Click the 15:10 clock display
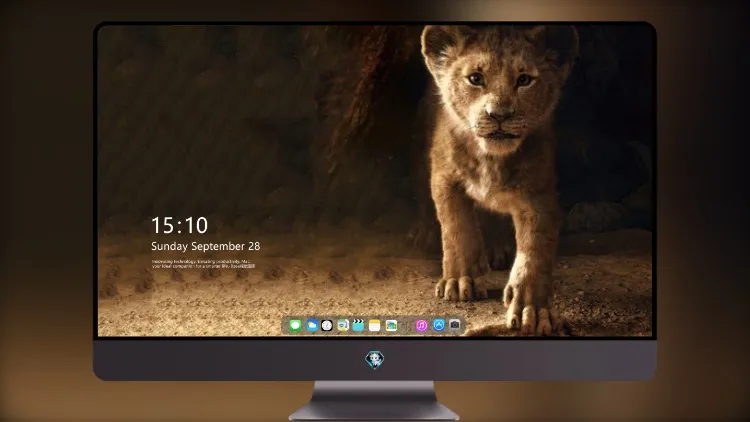 point(179,225)
